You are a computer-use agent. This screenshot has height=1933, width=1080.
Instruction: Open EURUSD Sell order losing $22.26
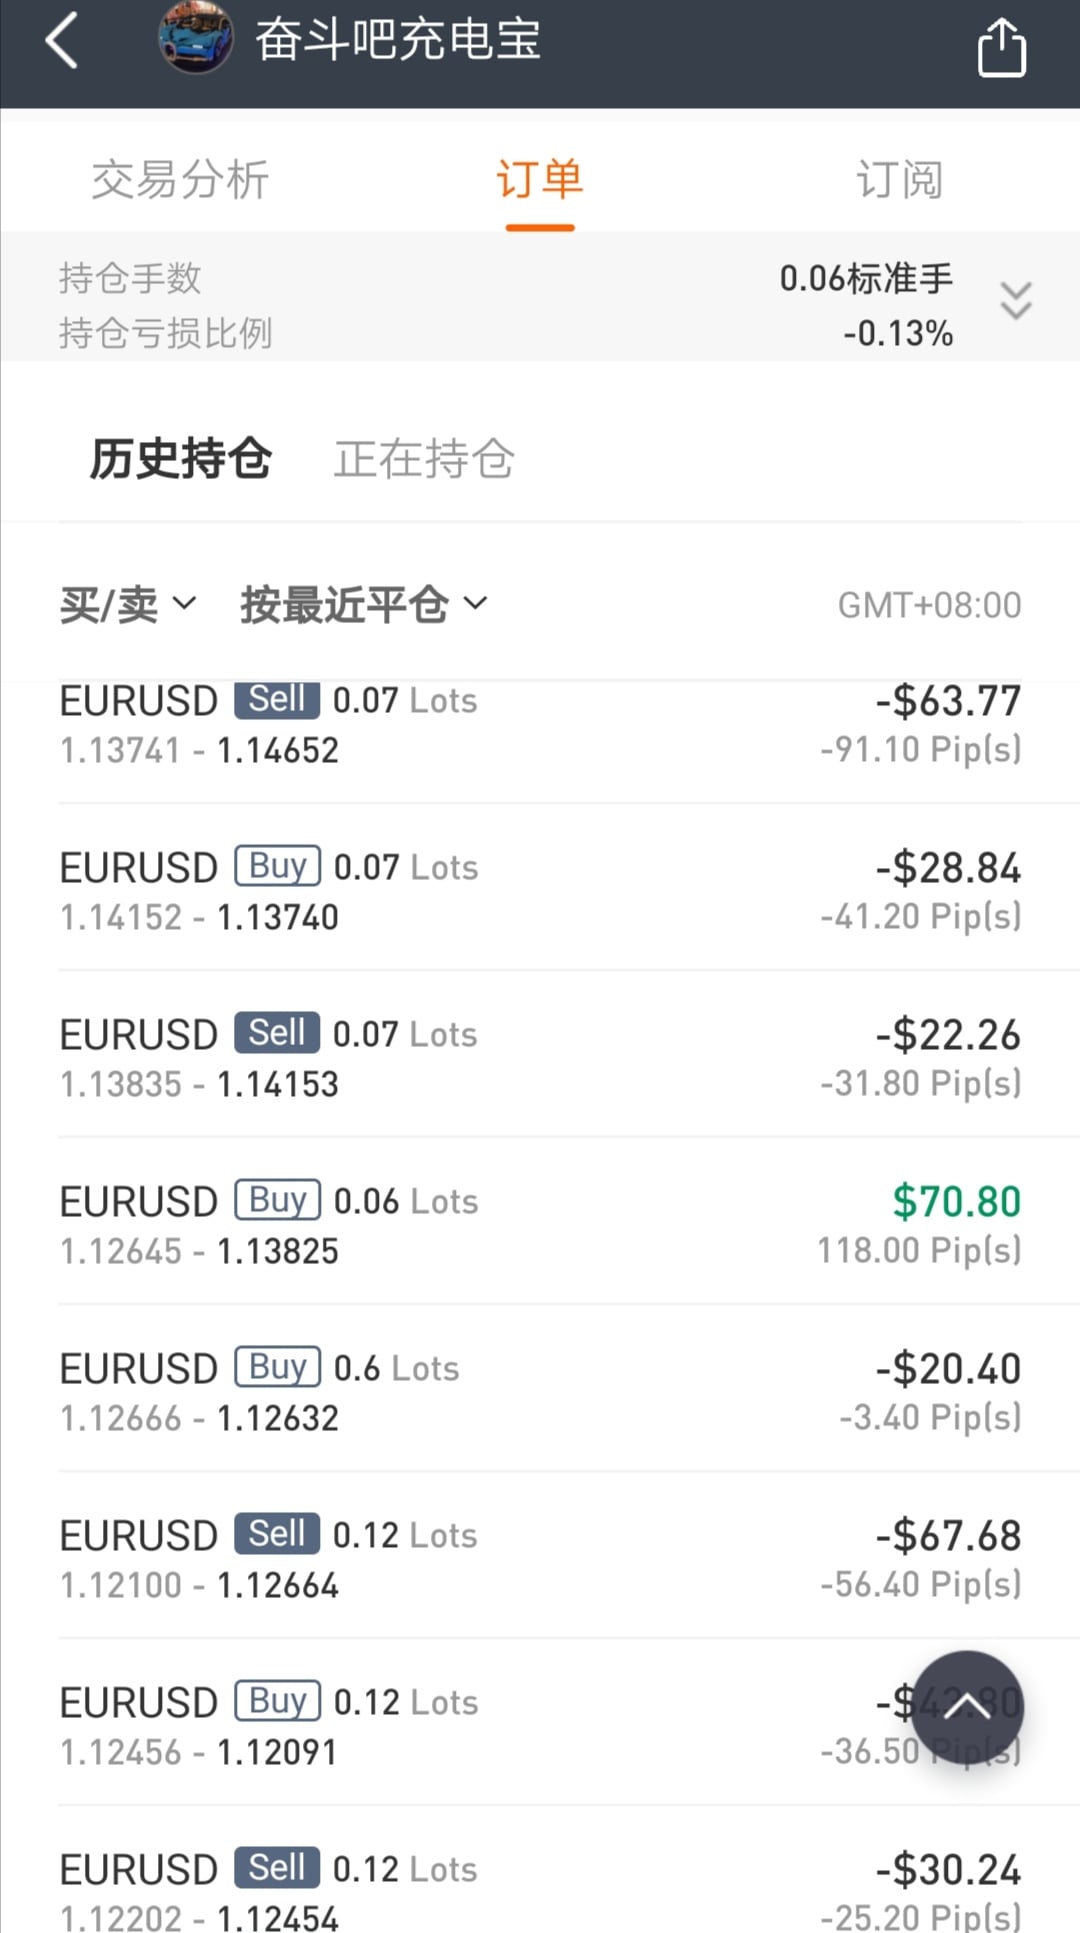[540, 1058]
